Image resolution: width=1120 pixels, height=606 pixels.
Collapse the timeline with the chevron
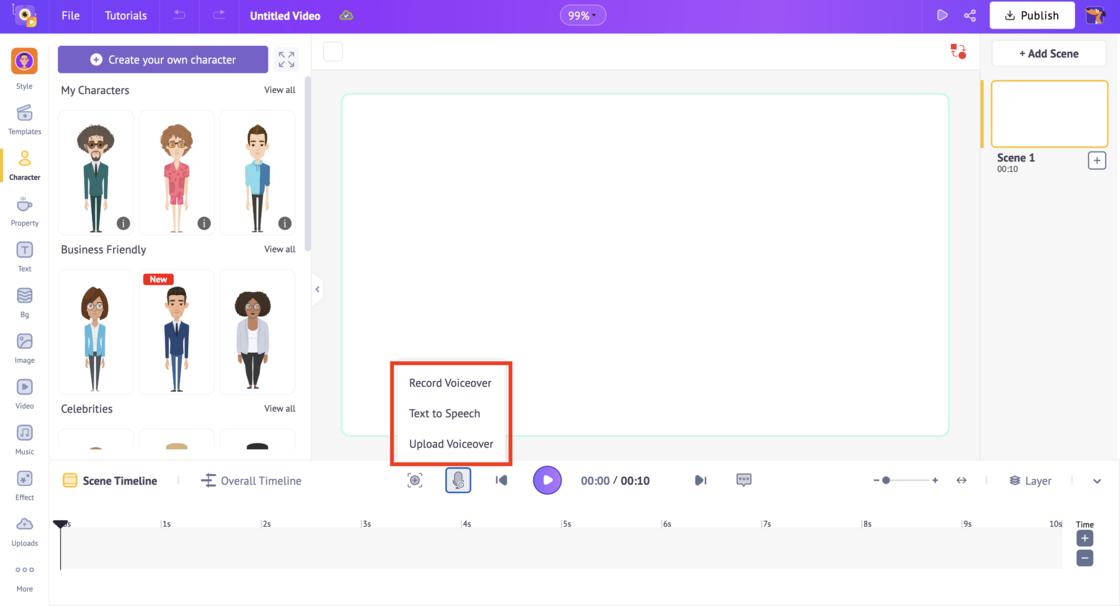tap(1096, 480)
